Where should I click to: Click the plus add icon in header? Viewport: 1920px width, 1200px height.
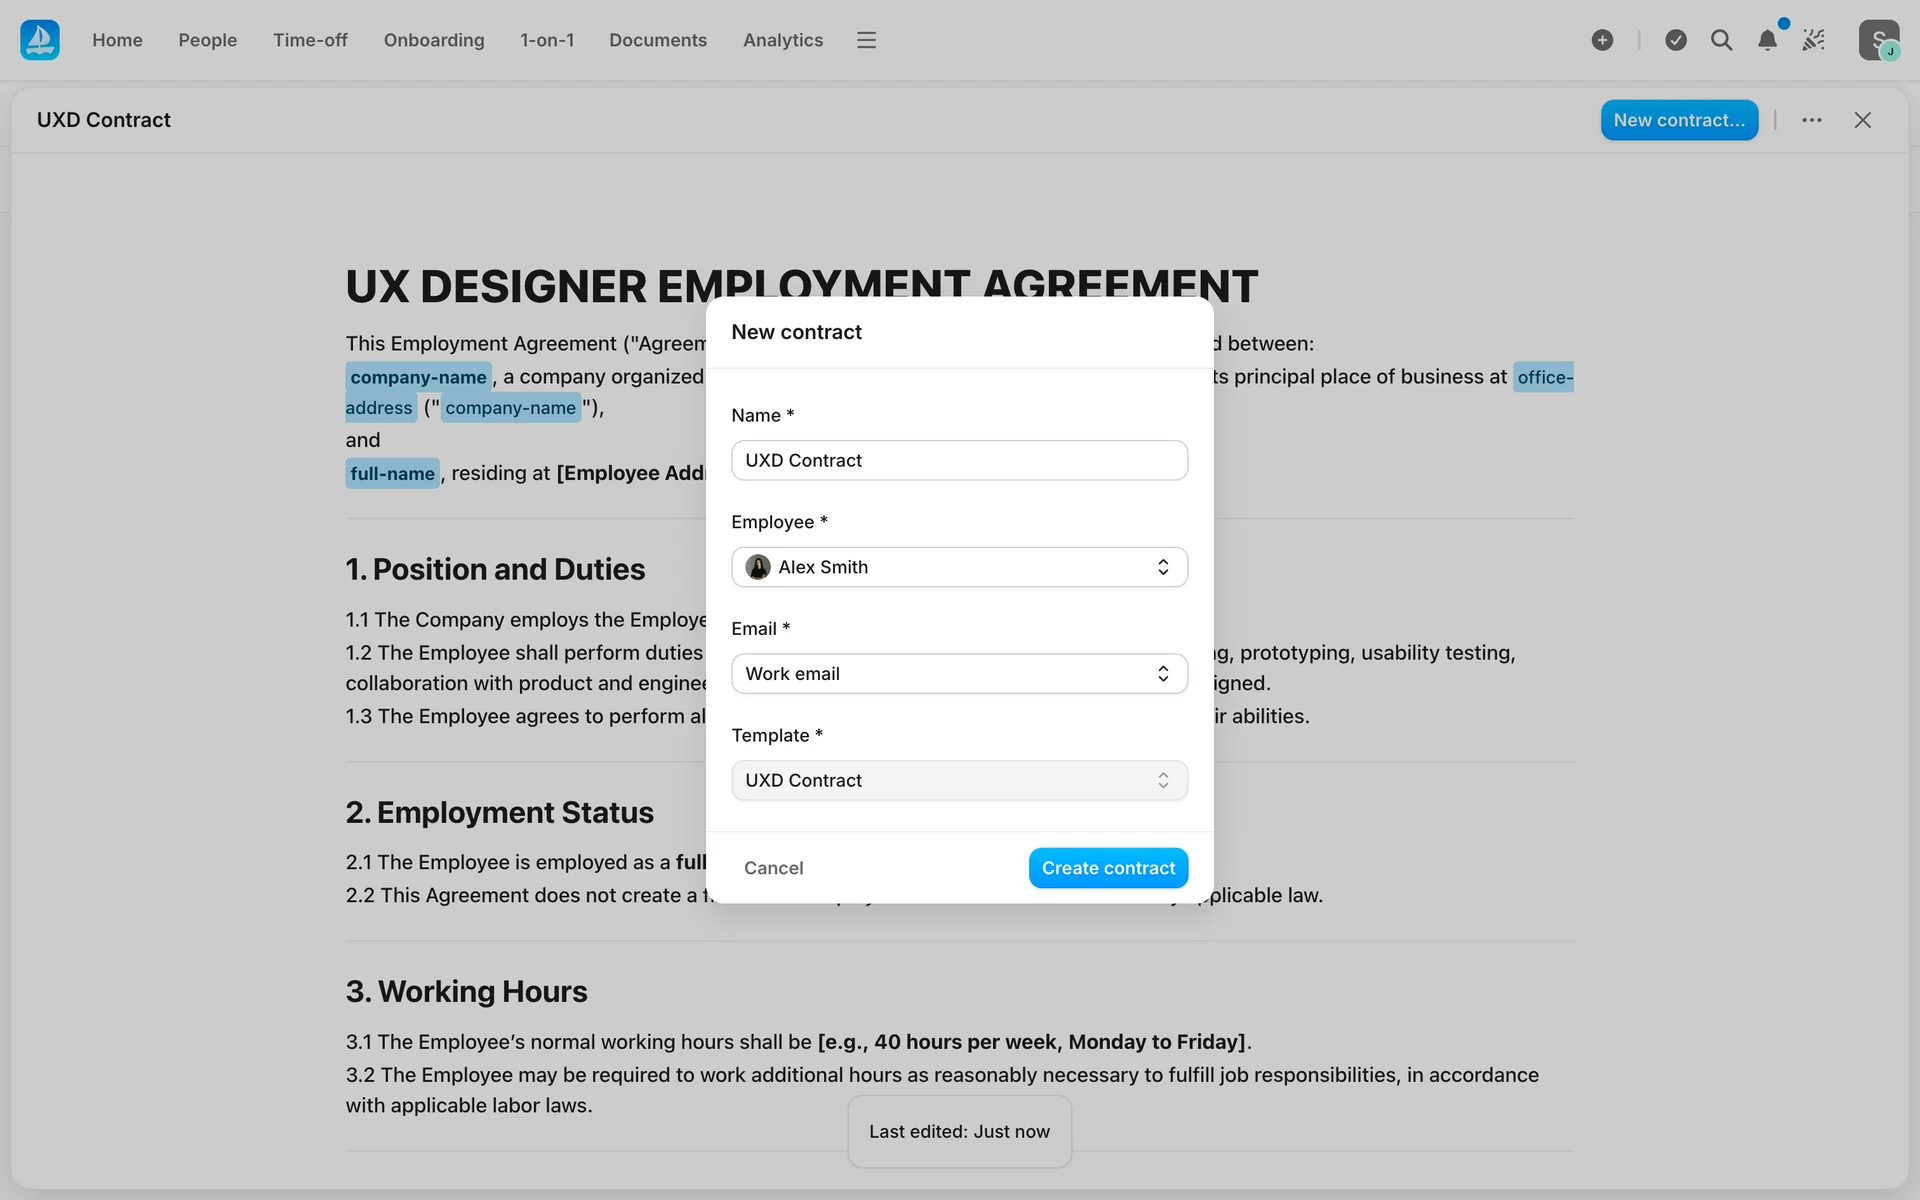(x=1602, y=40)
